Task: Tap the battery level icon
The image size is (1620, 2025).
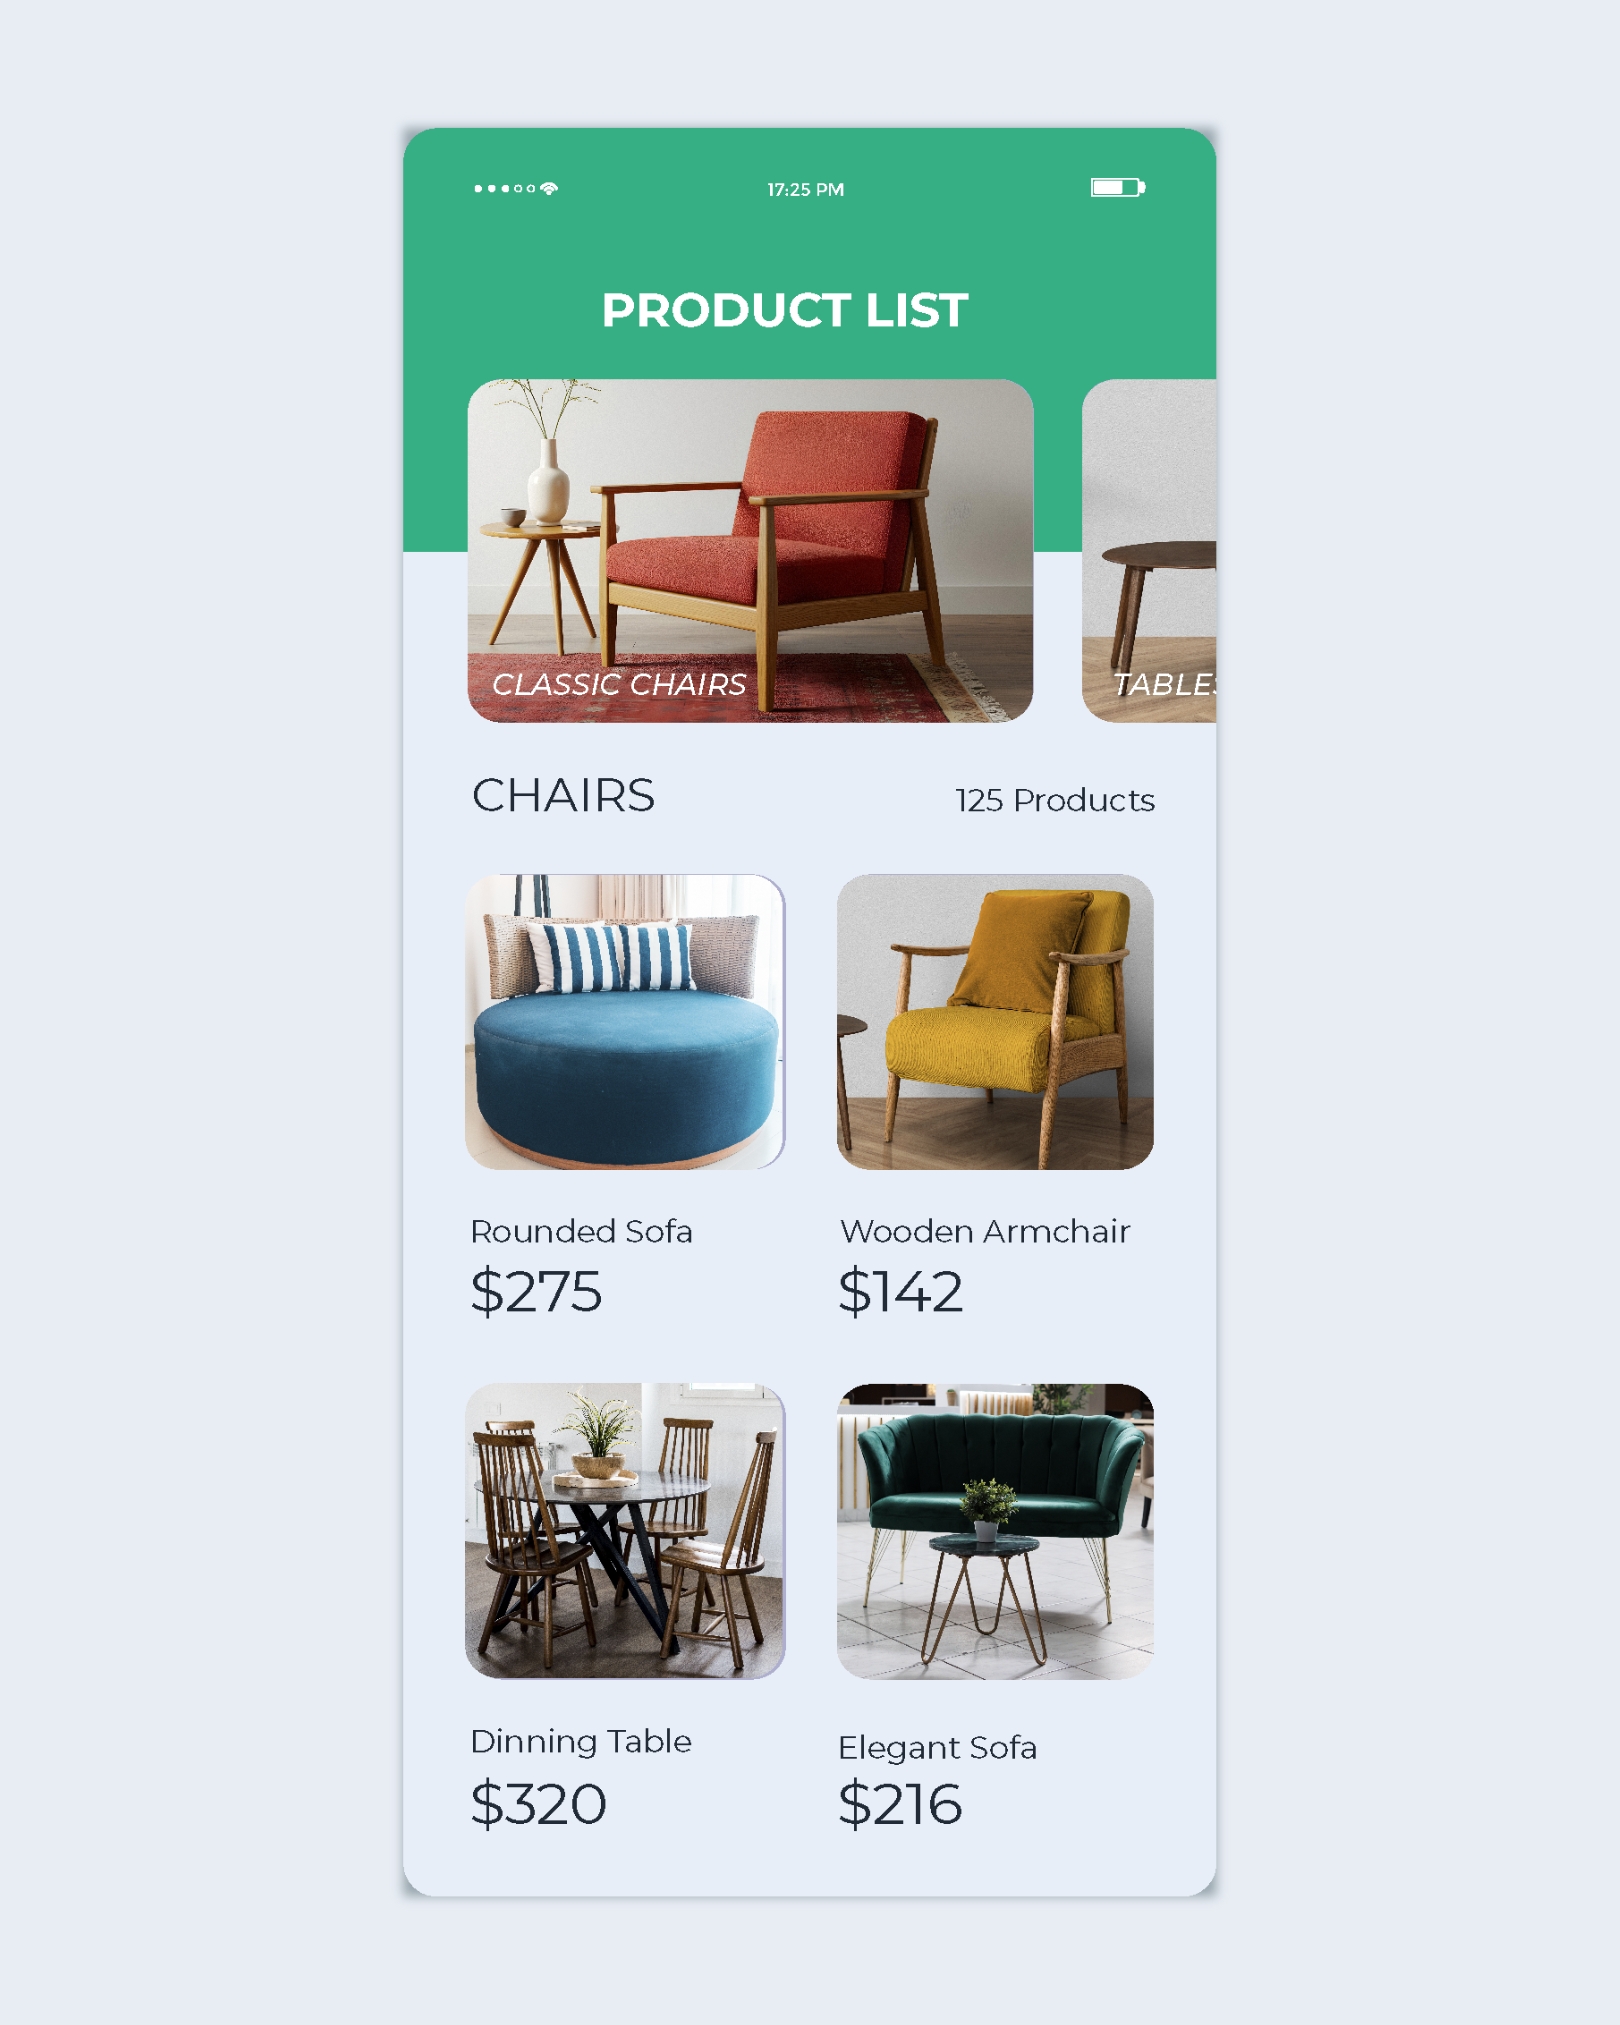Action: pos(1117,188)
